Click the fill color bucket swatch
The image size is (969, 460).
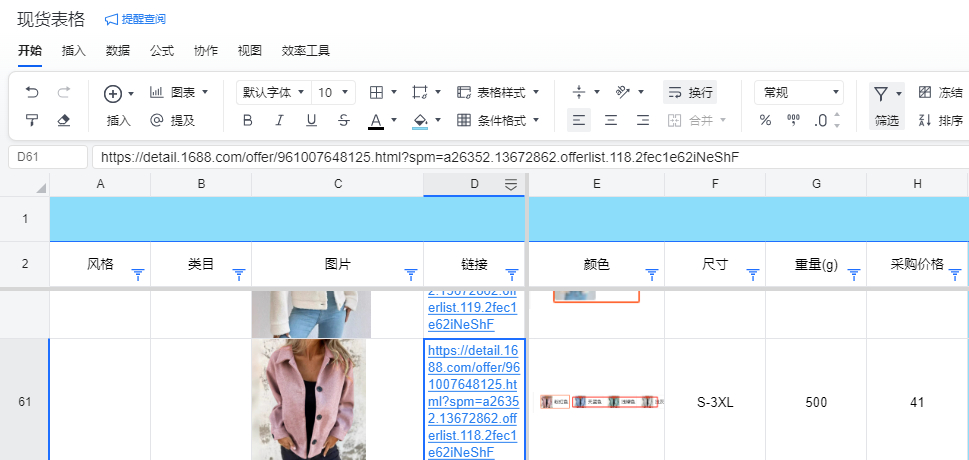(420, 120)
